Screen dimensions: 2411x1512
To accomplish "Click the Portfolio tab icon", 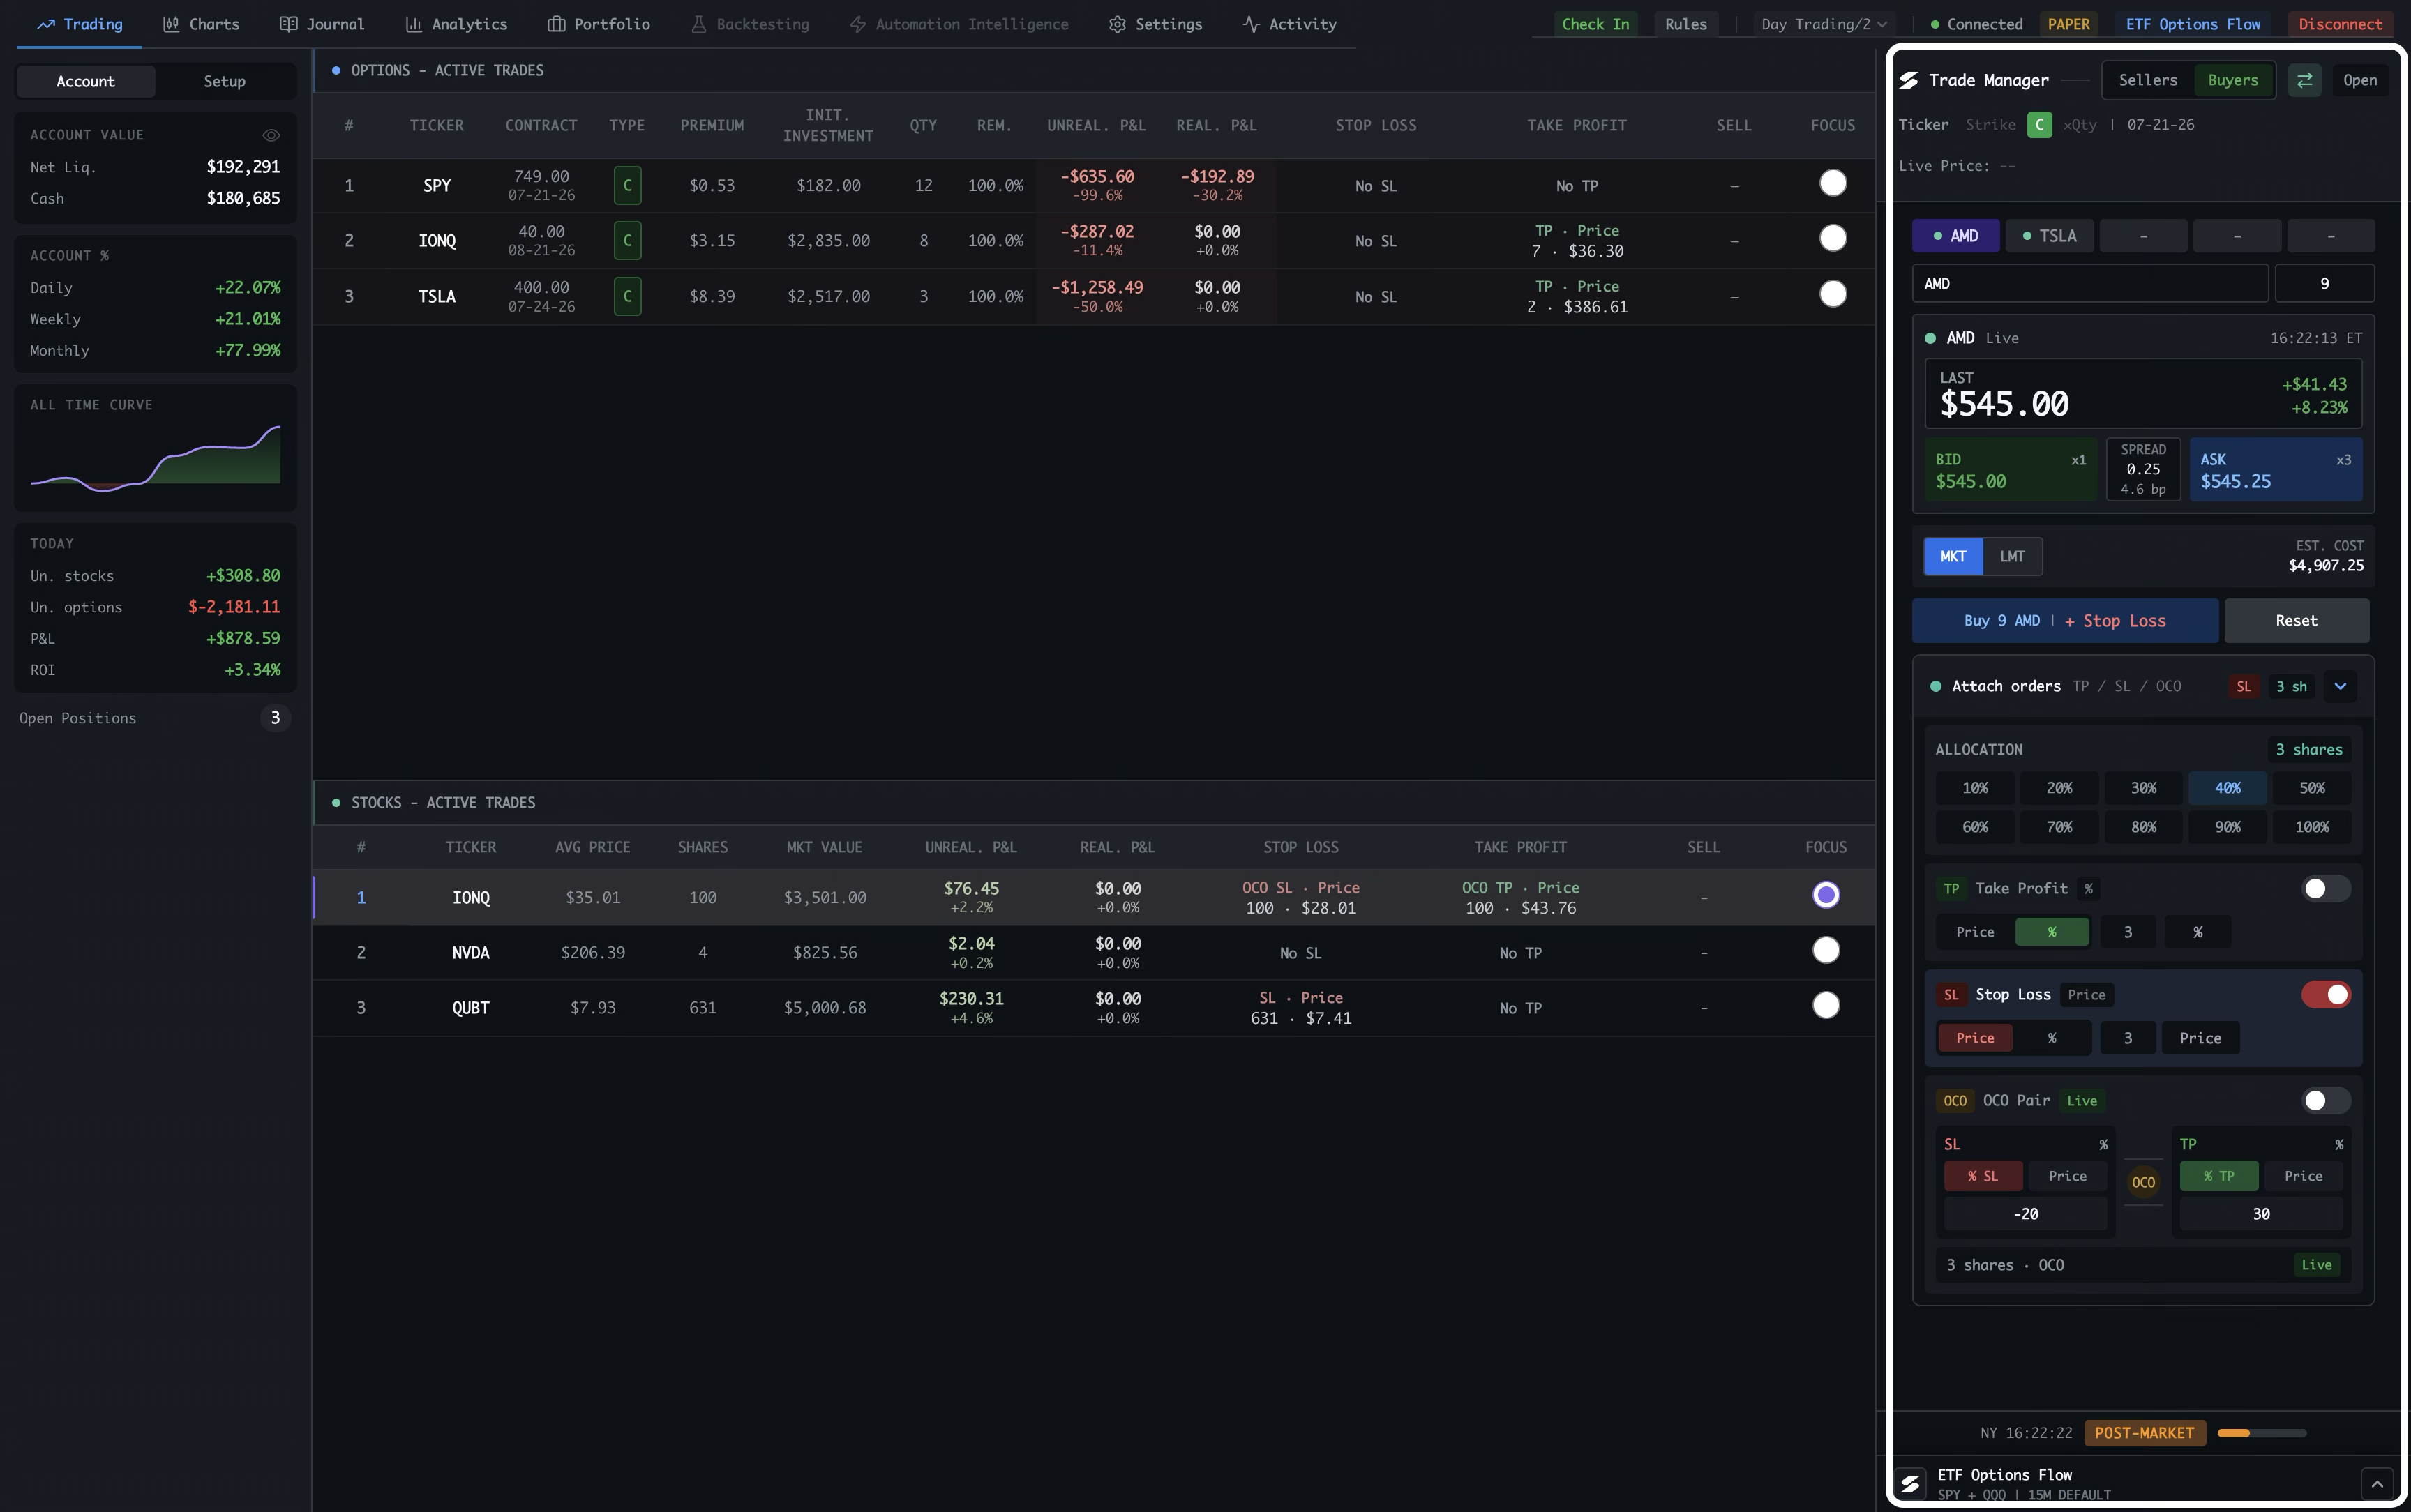I will click(556, 24).
